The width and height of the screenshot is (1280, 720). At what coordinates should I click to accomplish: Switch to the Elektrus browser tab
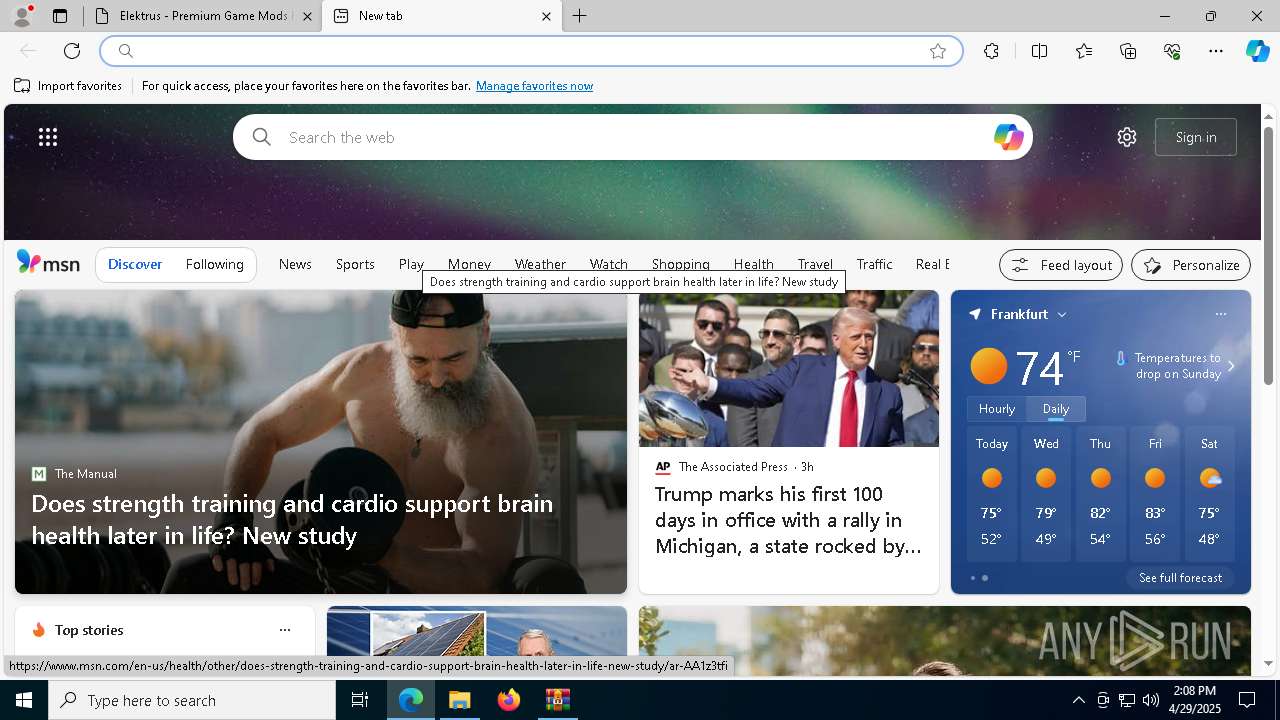[x=200, y=16]
